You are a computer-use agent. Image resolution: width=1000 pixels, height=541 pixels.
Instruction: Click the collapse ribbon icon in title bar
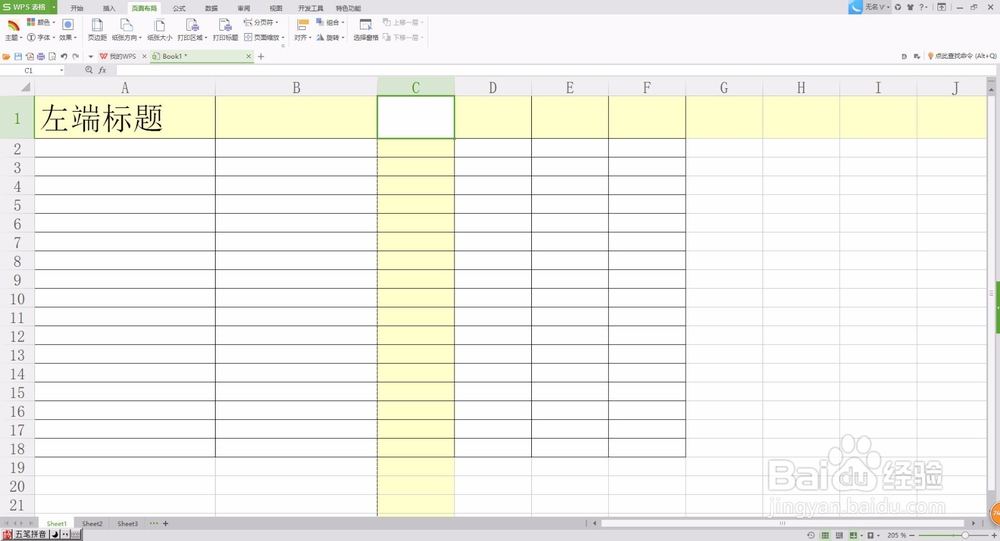coord(941,7)
